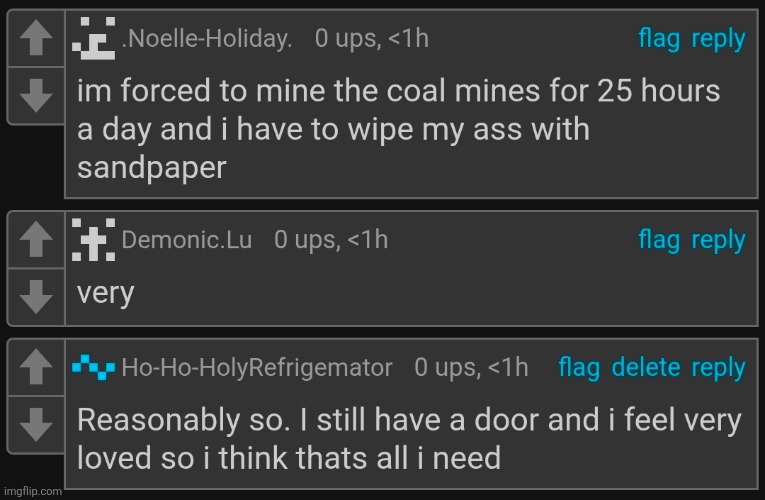Flag Ho-Ho-HolyRefrigemator's comment
765x500 pixels.
click(x=579, y=368)
